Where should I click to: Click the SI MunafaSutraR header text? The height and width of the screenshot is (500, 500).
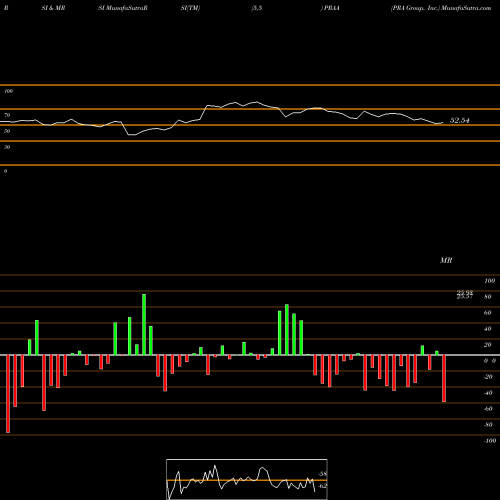[123, 8]
